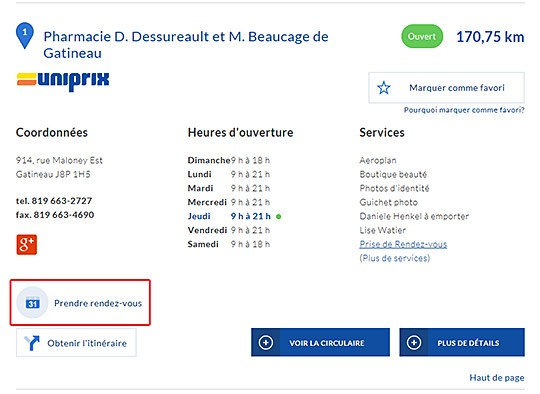540x394 pixels.
Task: Click the Services heading
Action: (382, 133)
